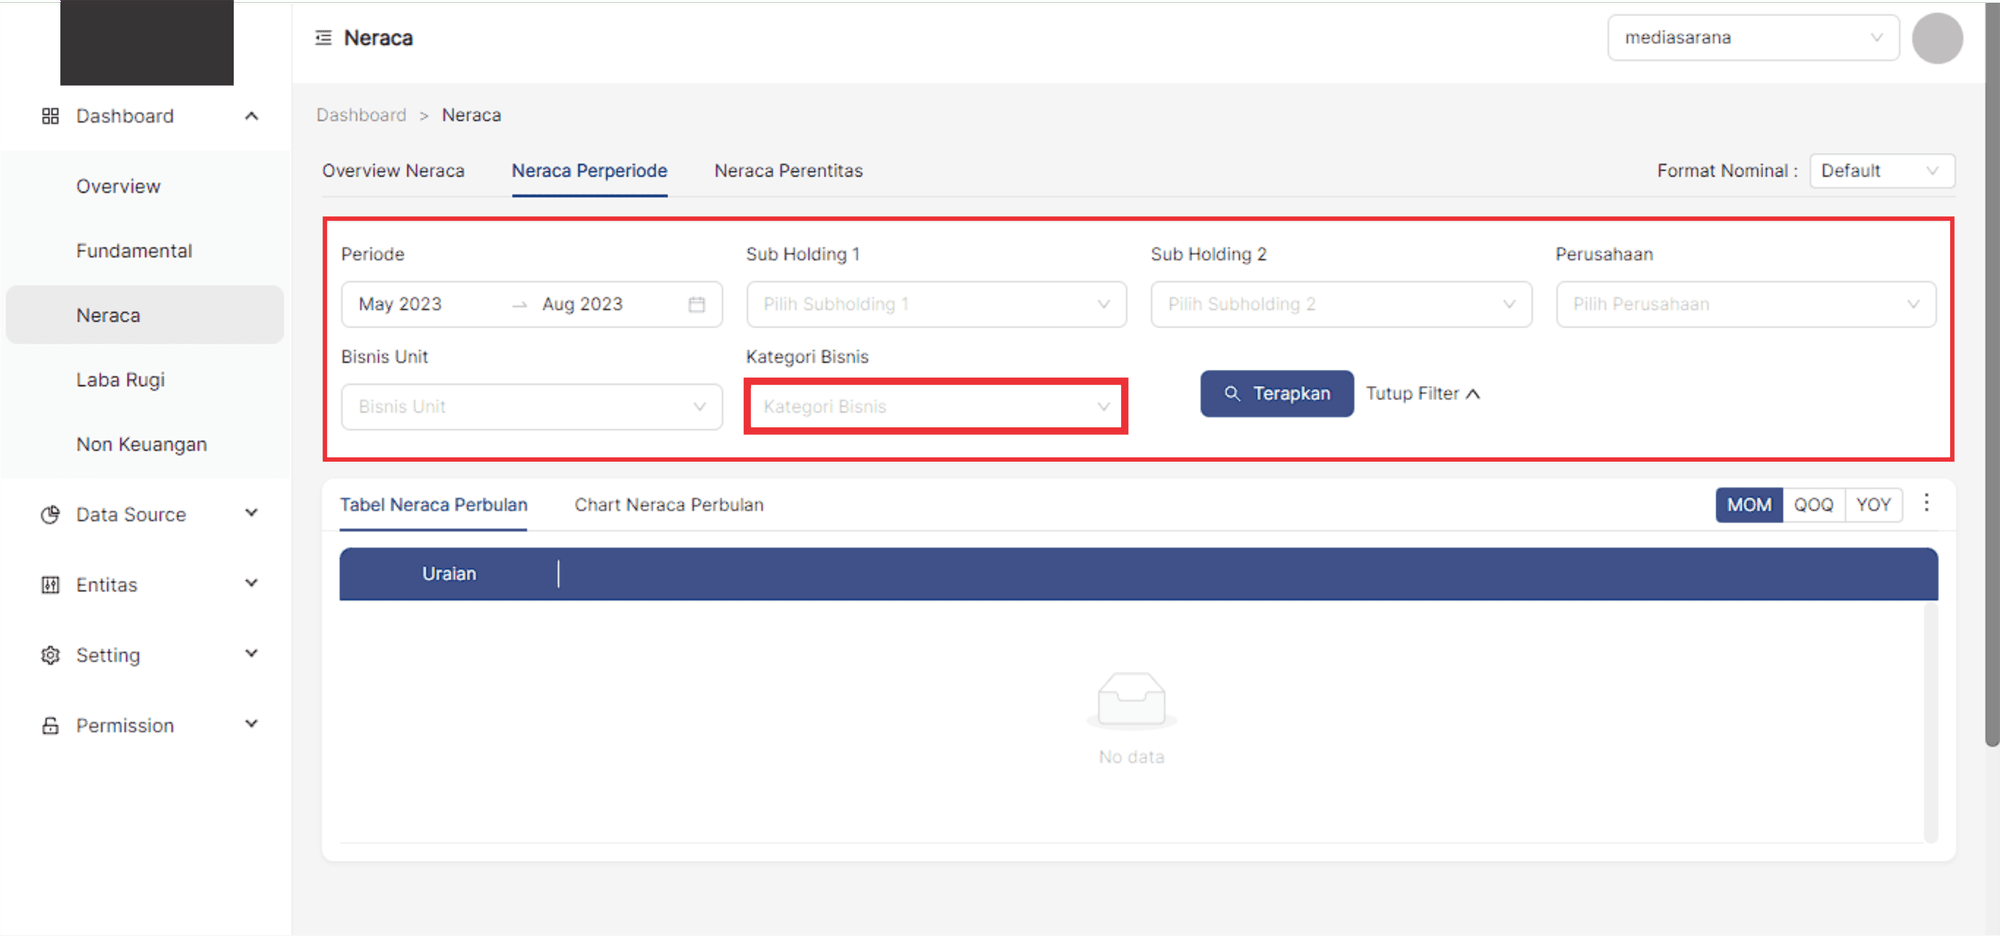The image size is (2000, 936).
Task: Open the Format Nominal Default dropdown
Action: click(x=1881, y=171)
